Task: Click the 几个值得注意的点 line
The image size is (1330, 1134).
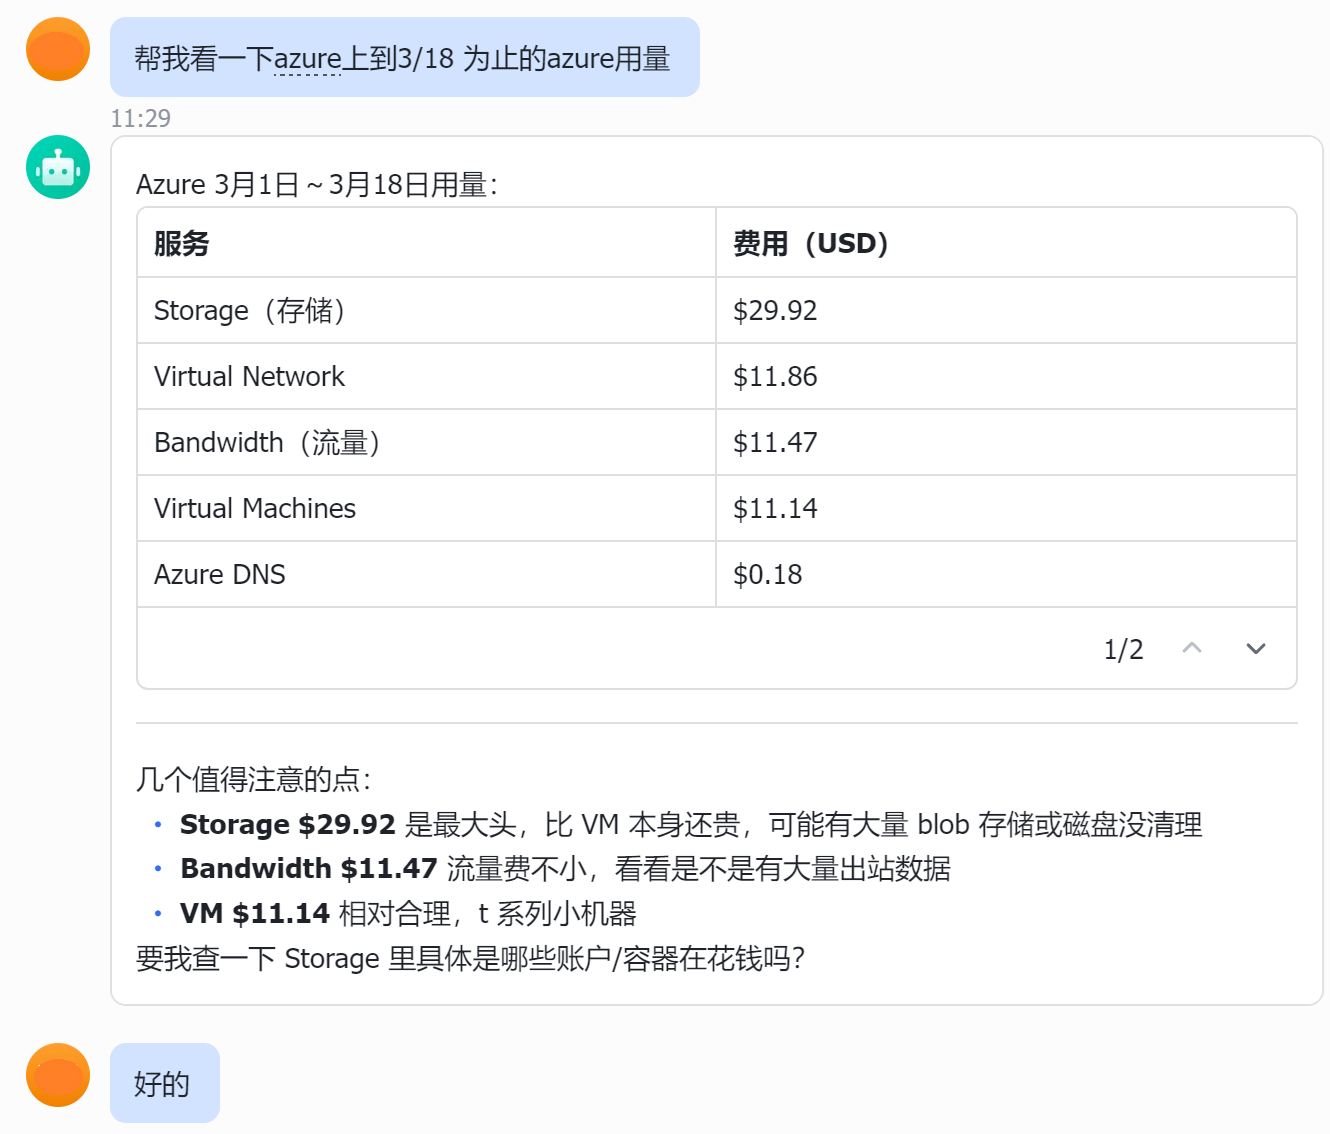Action: click(253, 779)
